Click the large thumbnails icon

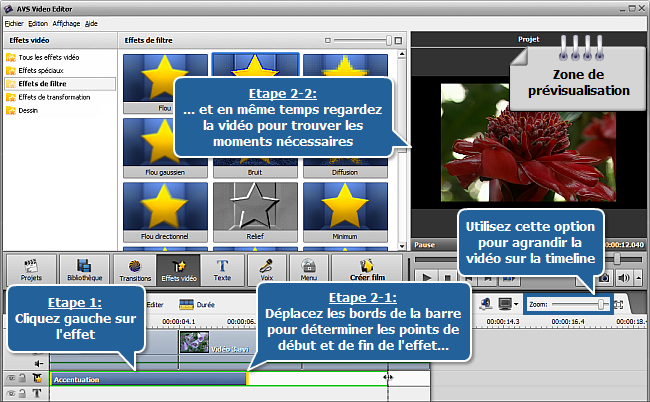coord(398,40)
